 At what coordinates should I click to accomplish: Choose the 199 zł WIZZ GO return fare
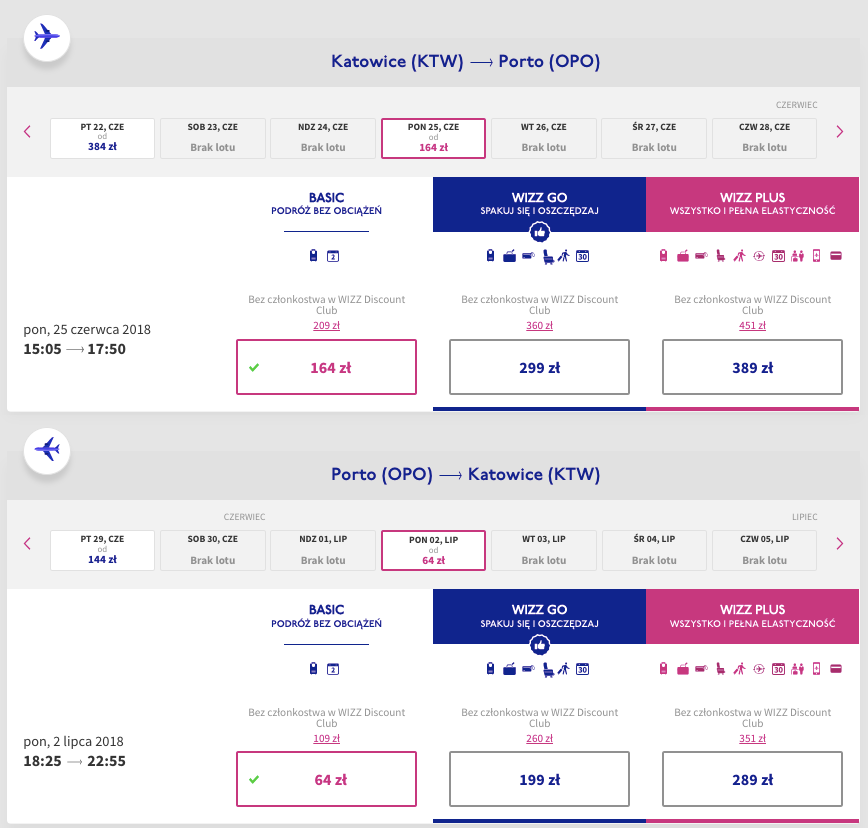540,779
